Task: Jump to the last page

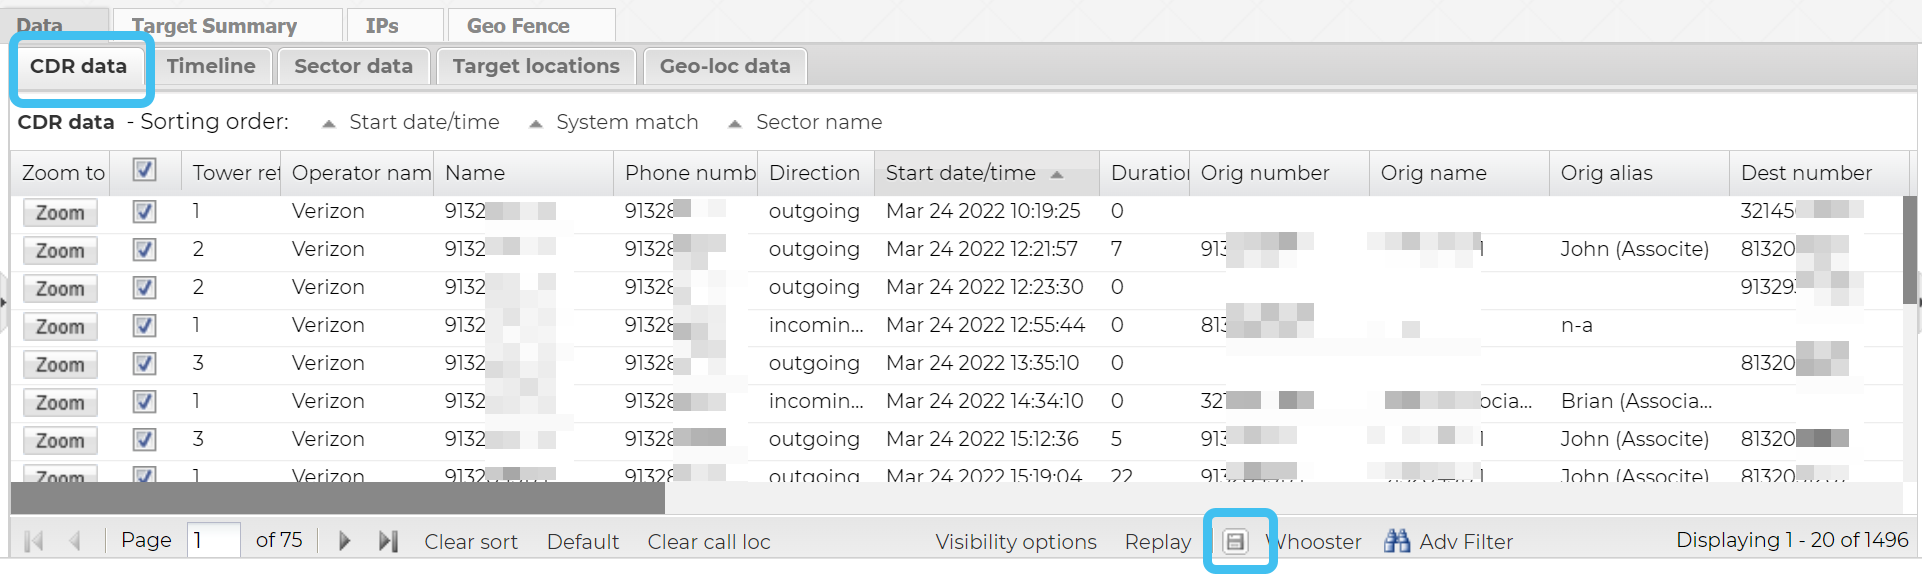Action: click(388, 541)
